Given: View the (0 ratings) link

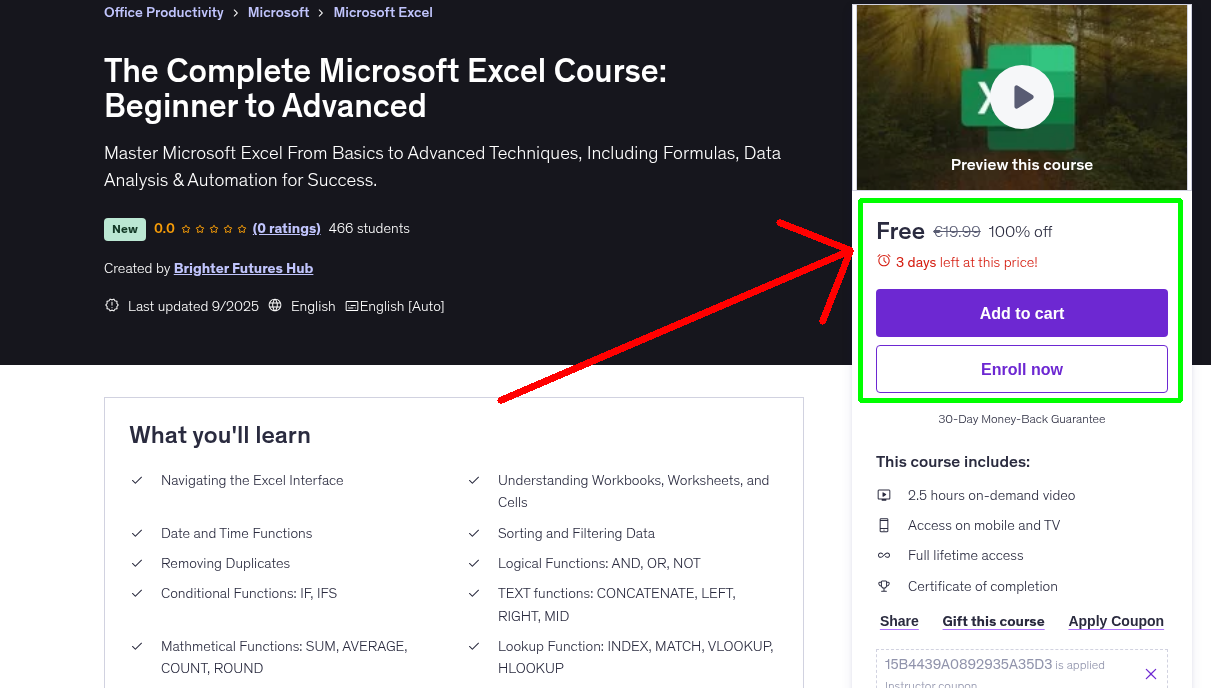Looking at the screenshot, I should coord(286,228).
